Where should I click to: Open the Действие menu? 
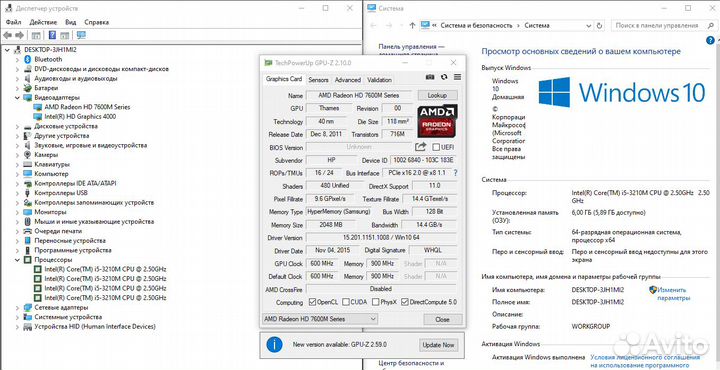[x=43, y=22]
